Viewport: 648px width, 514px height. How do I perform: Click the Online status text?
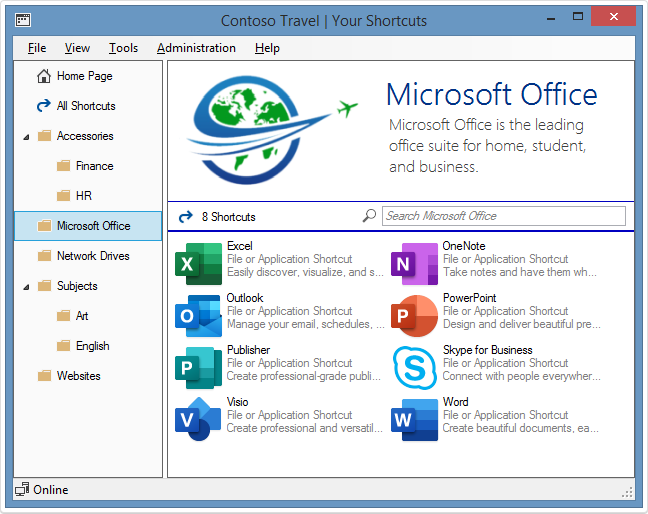point(50,490)
